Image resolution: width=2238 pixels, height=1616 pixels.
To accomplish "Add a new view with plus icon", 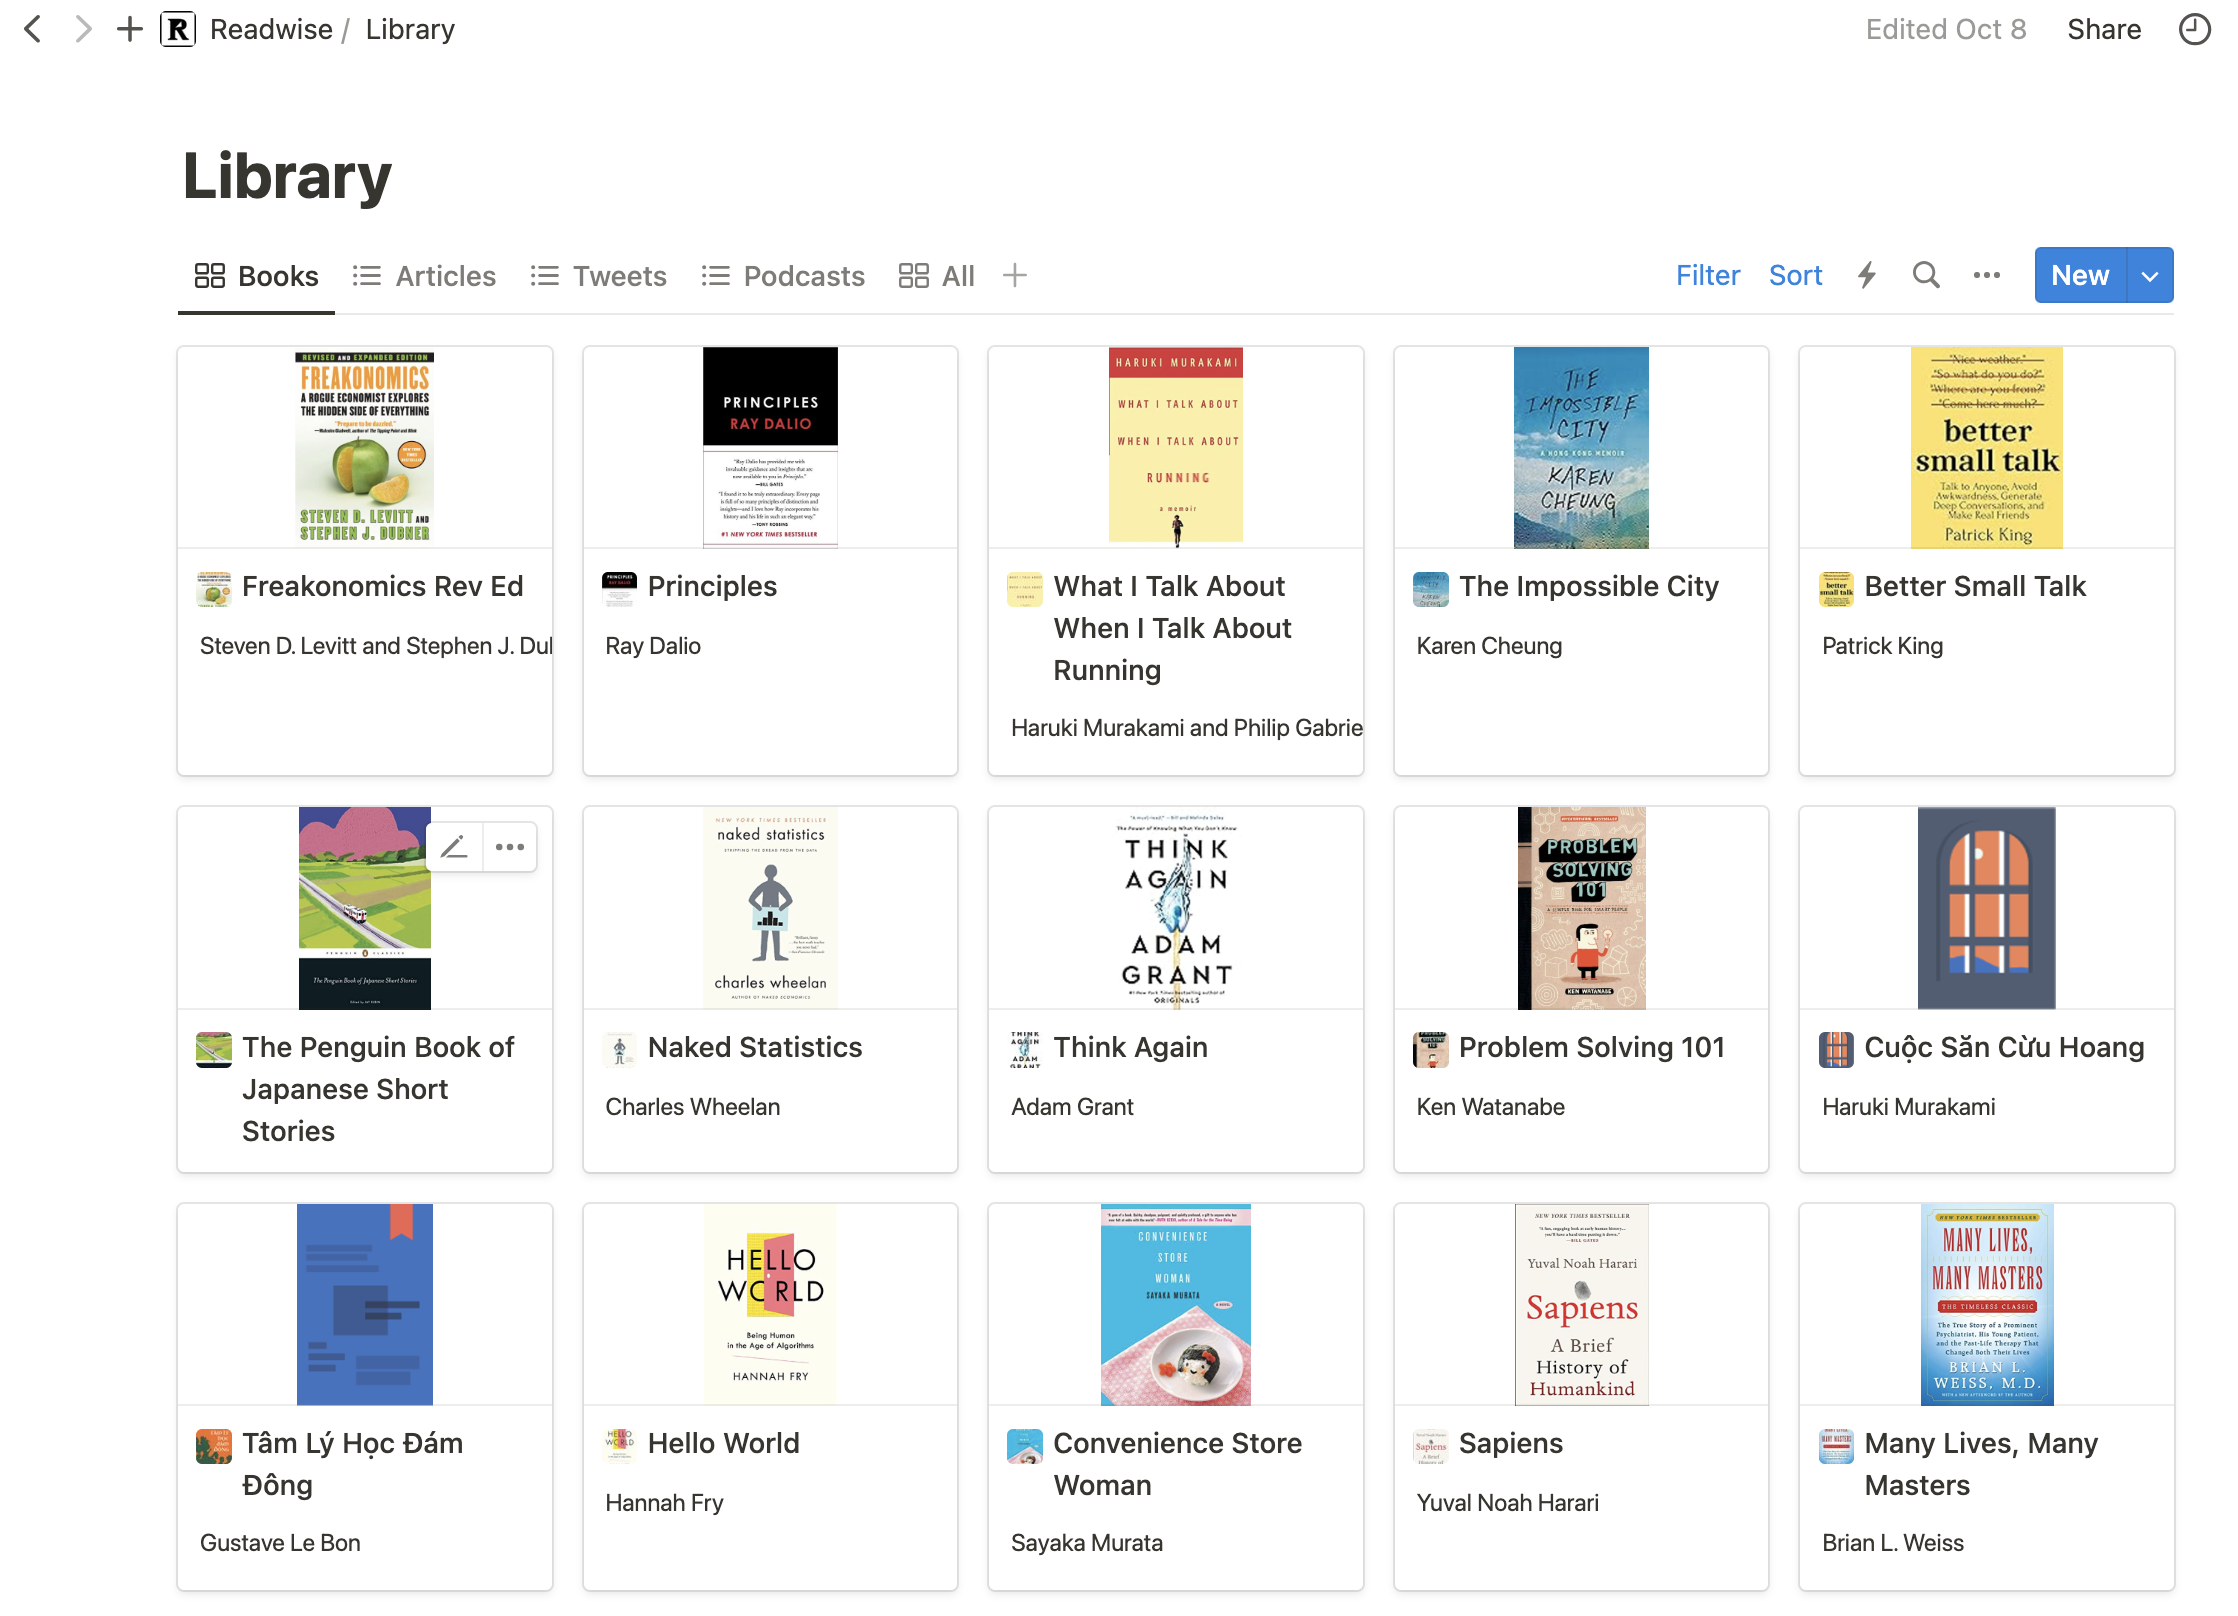I will (1014, 275).
